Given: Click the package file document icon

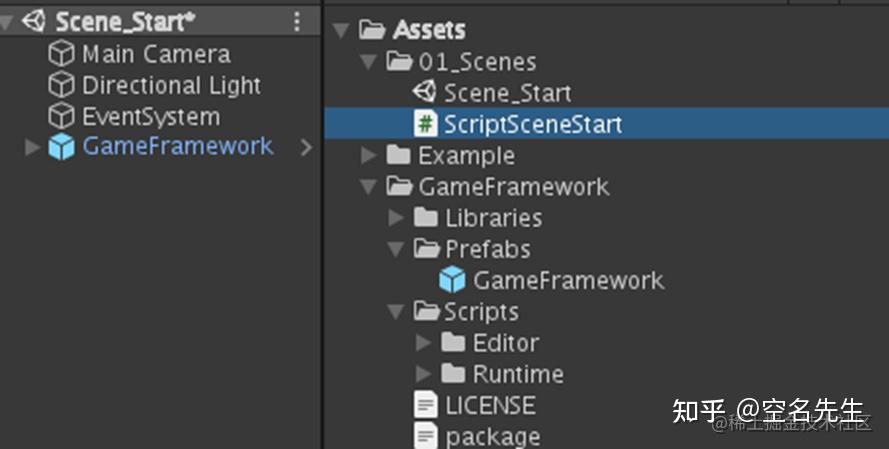Looking at the screenshot, I should tap(425, 435).
